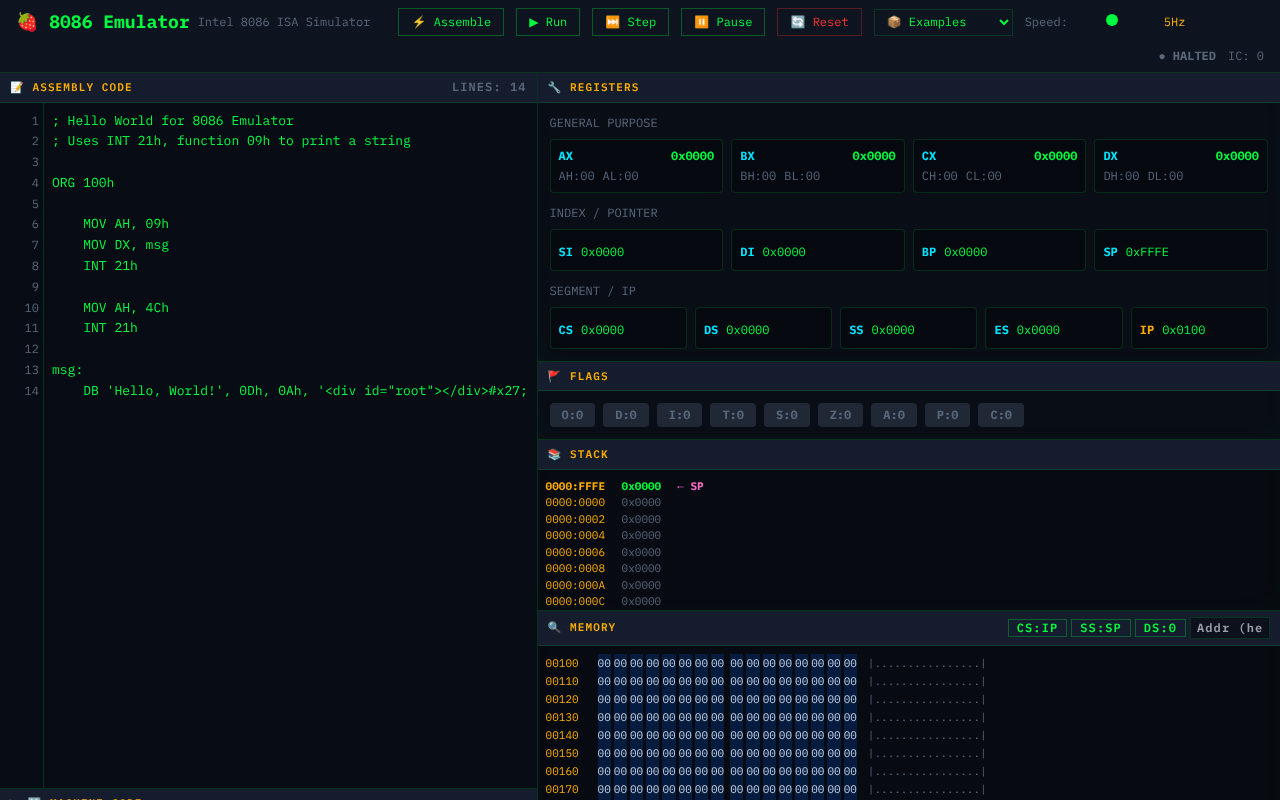Select the IP register showing 0x0100
Viewport: 1280px width, 800px height.
pyautogui.click(x=1199, y=328)
